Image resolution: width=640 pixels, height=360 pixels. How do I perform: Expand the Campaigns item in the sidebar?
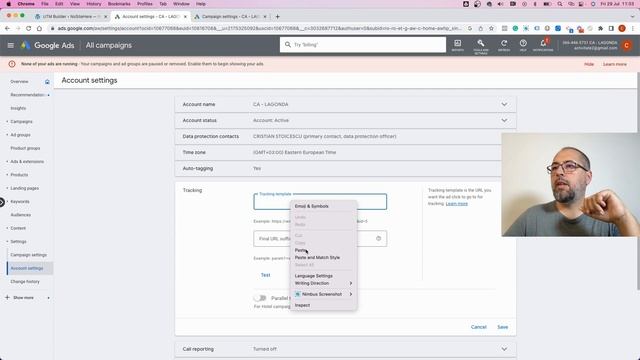7,122
